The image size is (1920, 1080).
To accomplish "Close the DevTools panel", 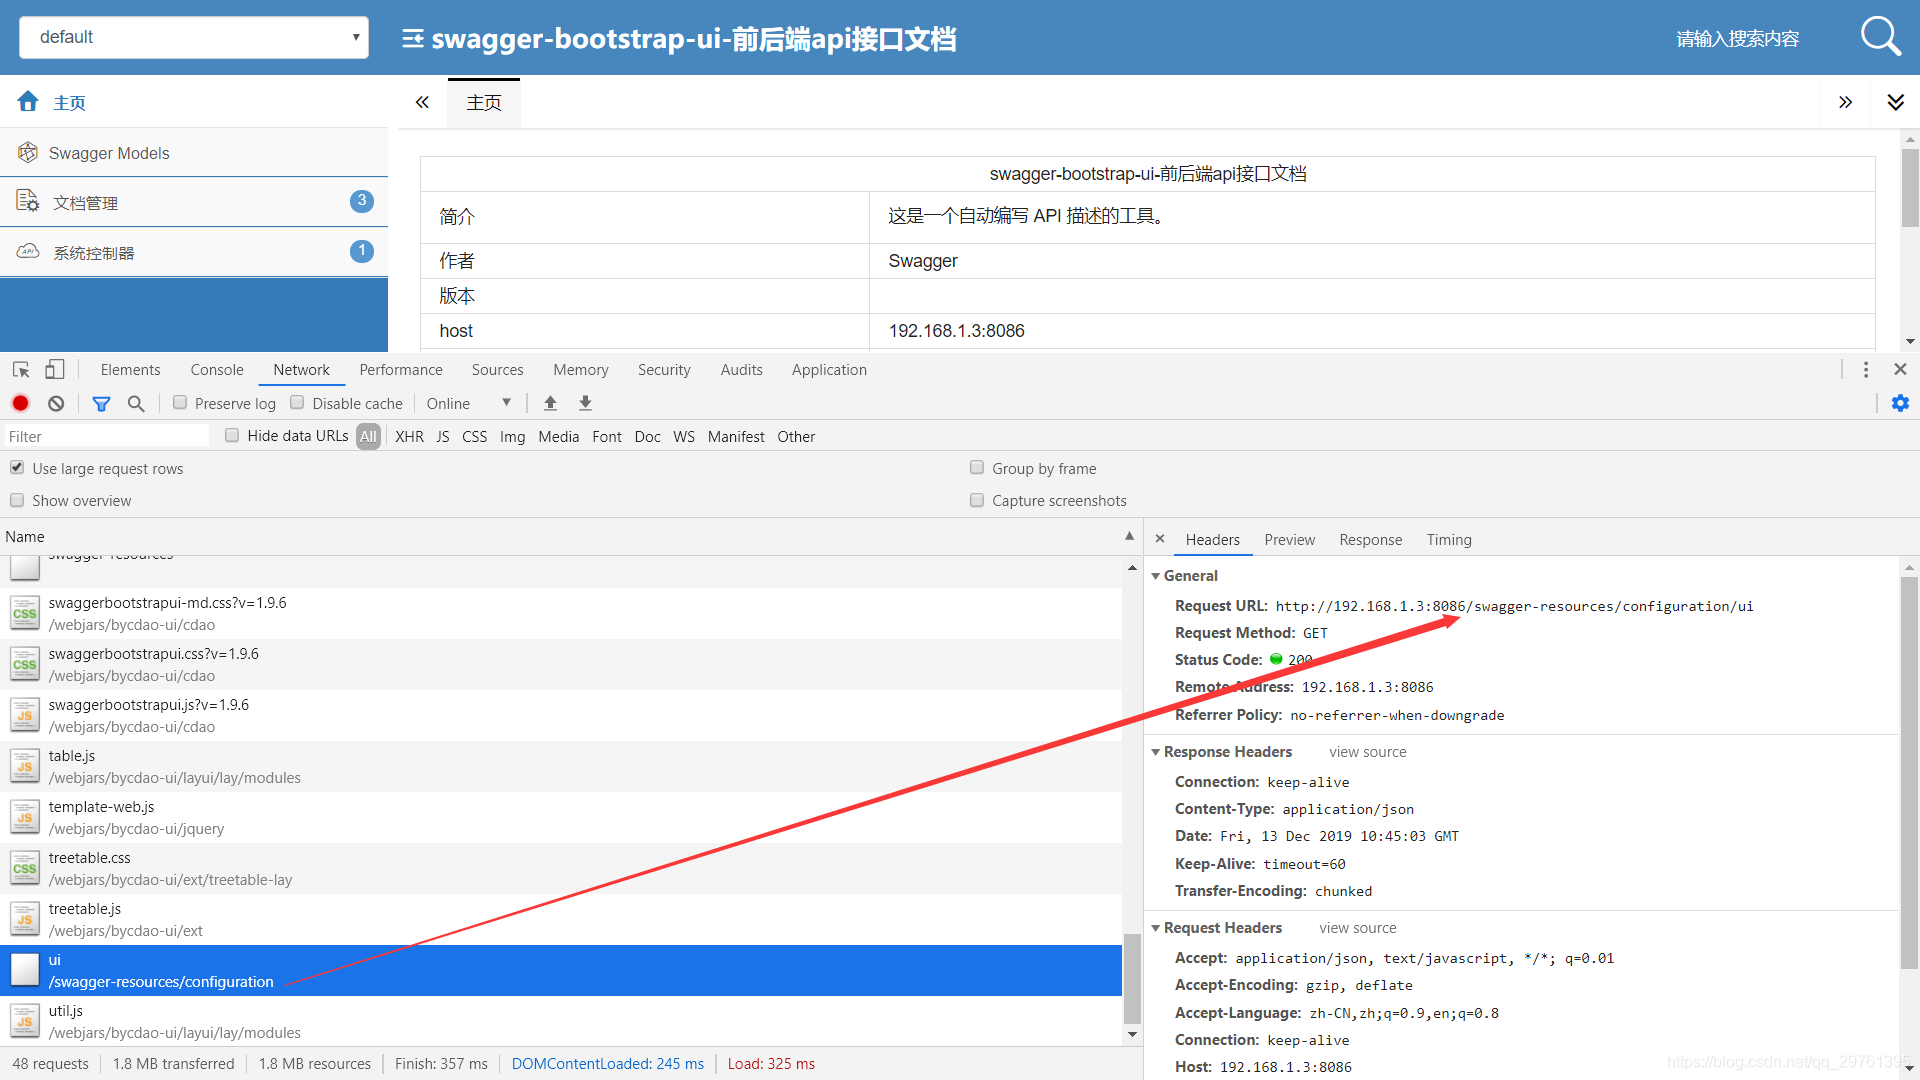I will (1900, 370).
